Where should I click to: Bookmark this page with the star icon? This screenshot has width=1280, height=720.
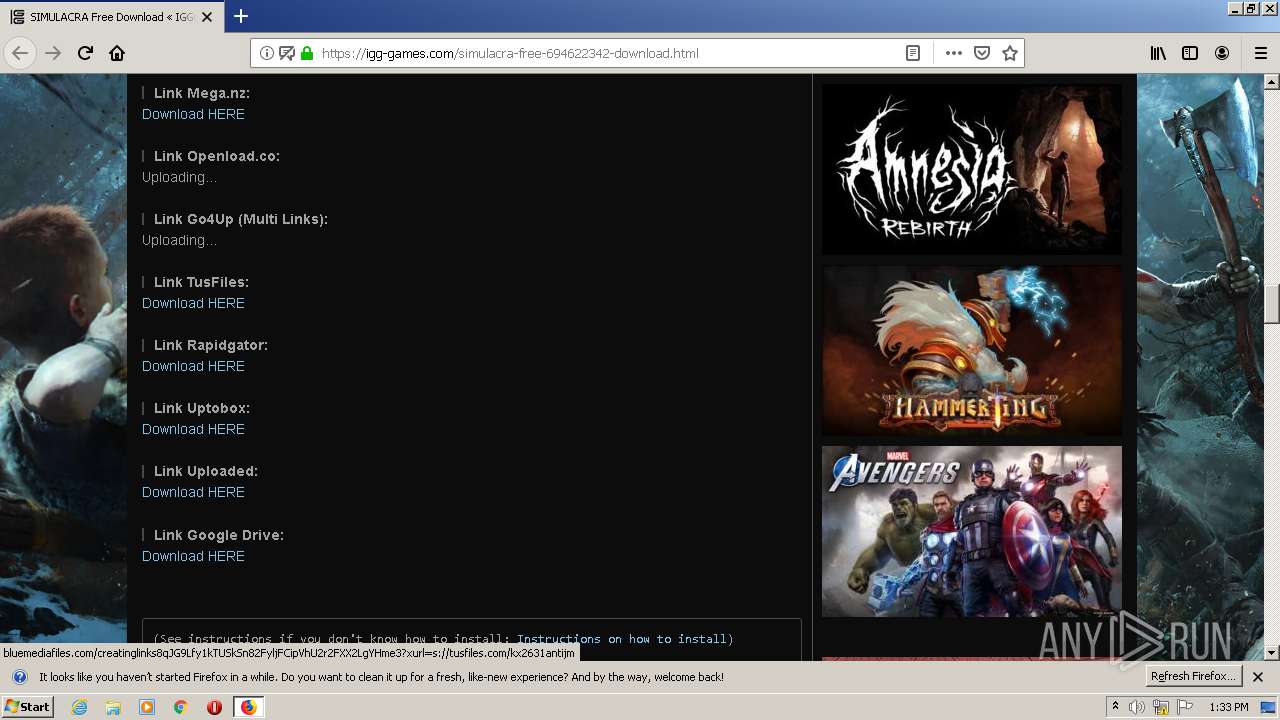1010,53
